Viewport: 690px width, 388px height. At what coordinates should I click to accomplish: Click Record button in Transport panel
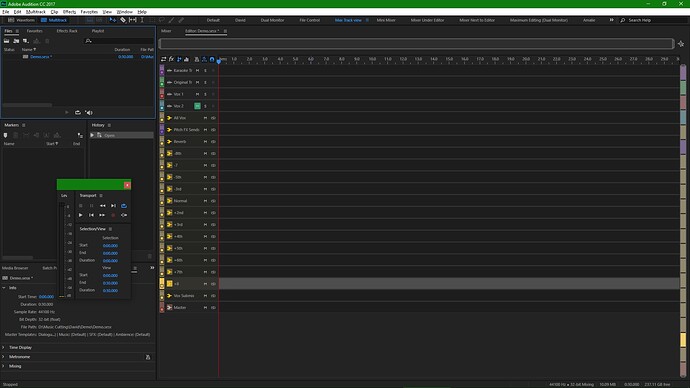(x=113, y=215)
